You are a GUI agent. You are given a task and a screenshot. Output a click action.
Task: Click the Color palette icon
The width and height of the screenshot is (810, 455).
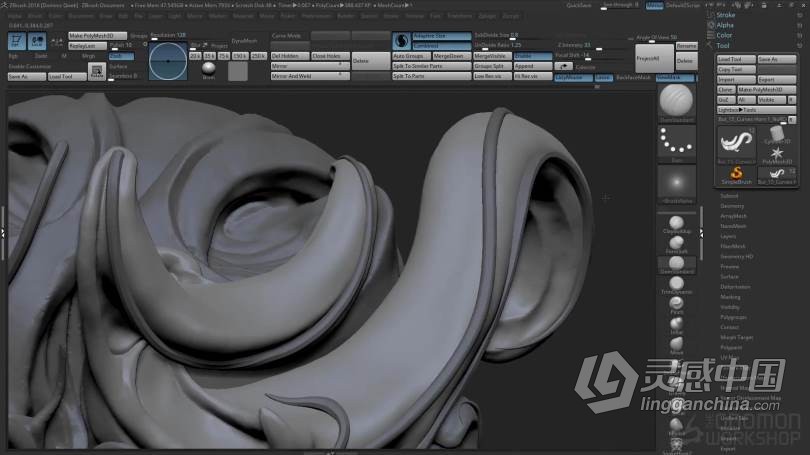click(x=711, y=35)
